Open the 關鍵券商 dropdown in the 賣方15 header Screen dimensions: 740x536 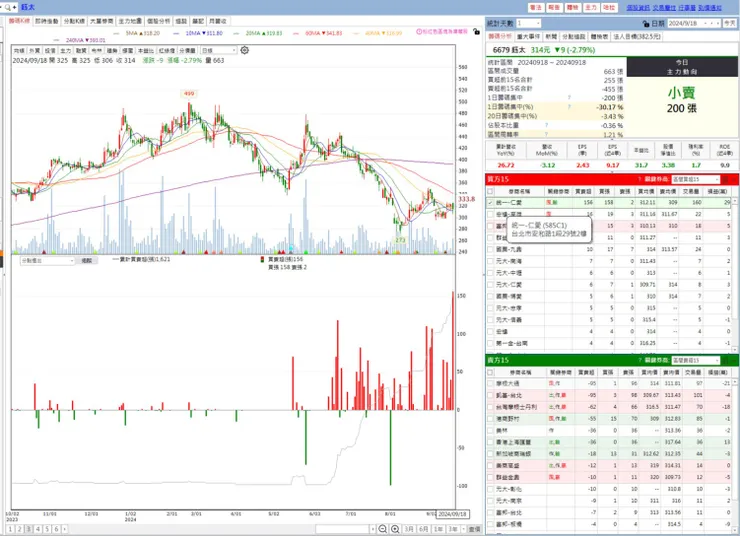click(695, 360)
